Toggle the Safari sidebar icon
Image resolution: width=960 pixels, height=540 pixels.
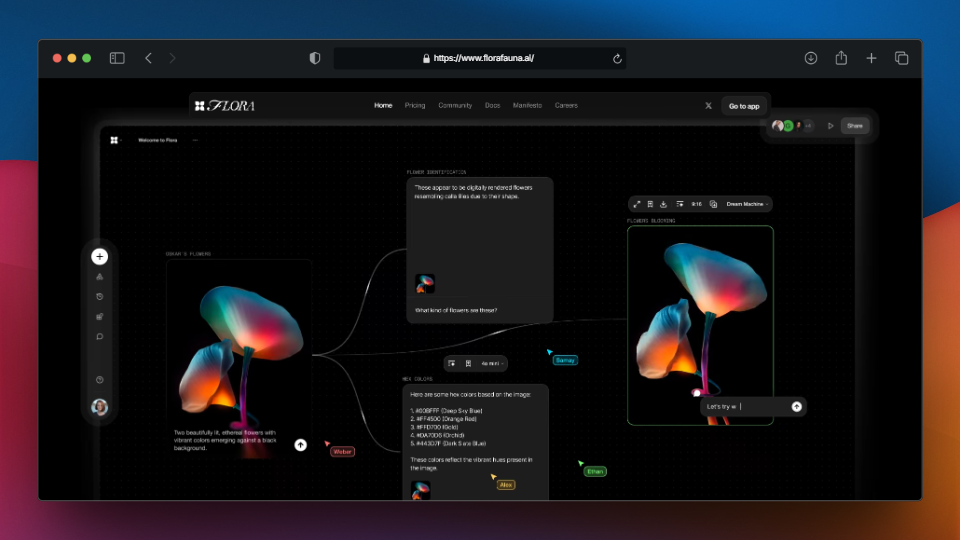pos(117,58)
